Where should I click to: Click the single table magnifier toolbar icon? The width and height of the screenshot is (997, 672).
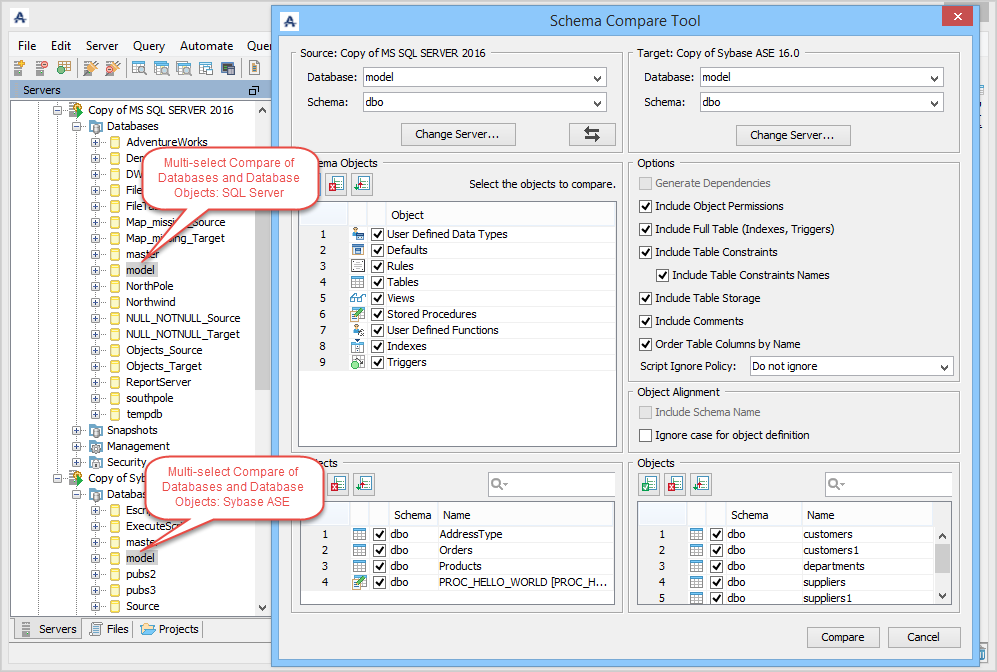139,67
